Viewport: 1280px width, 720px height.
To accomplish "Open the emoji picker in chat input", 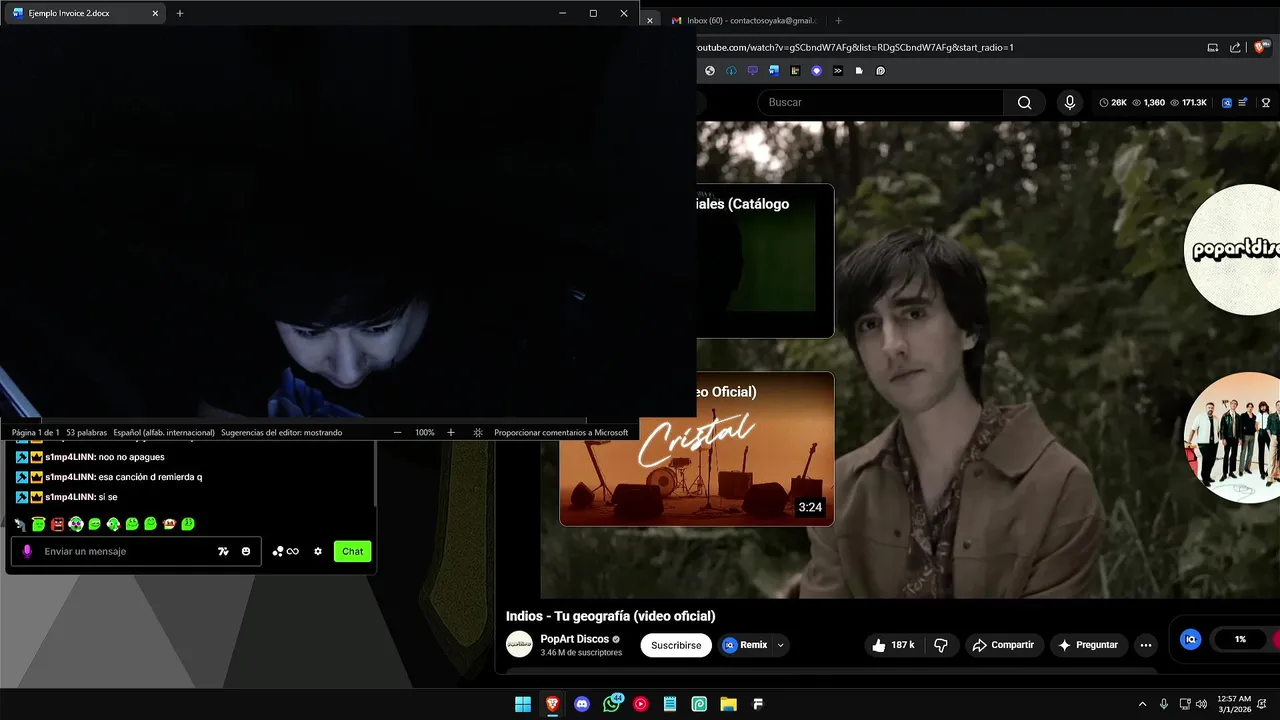I will tap(246, 551).
